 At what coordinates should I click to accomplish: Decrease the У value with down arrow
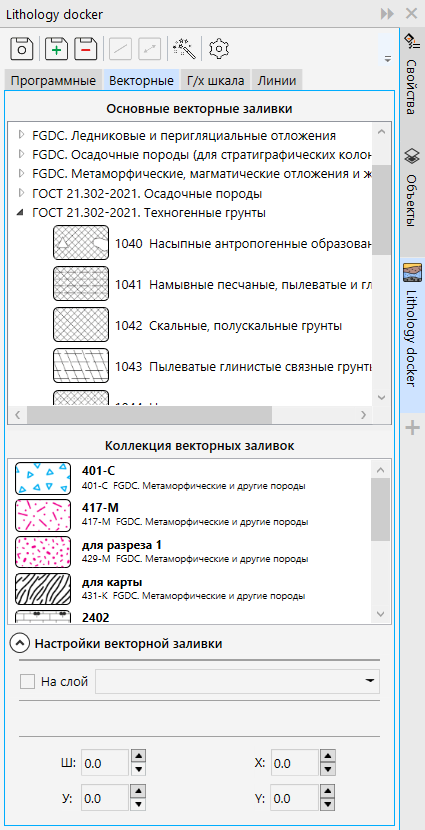click(138, 804)
